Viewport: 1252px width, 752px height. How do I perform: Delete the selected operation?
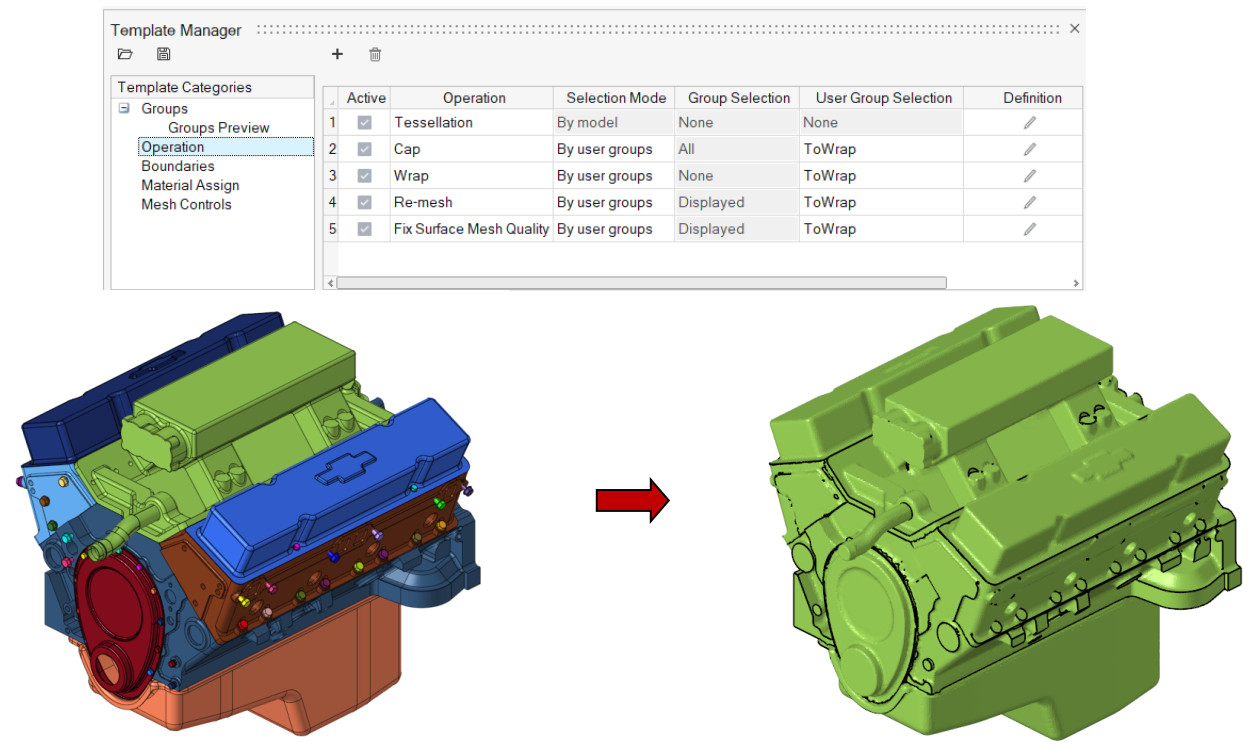tap(375, 55)
